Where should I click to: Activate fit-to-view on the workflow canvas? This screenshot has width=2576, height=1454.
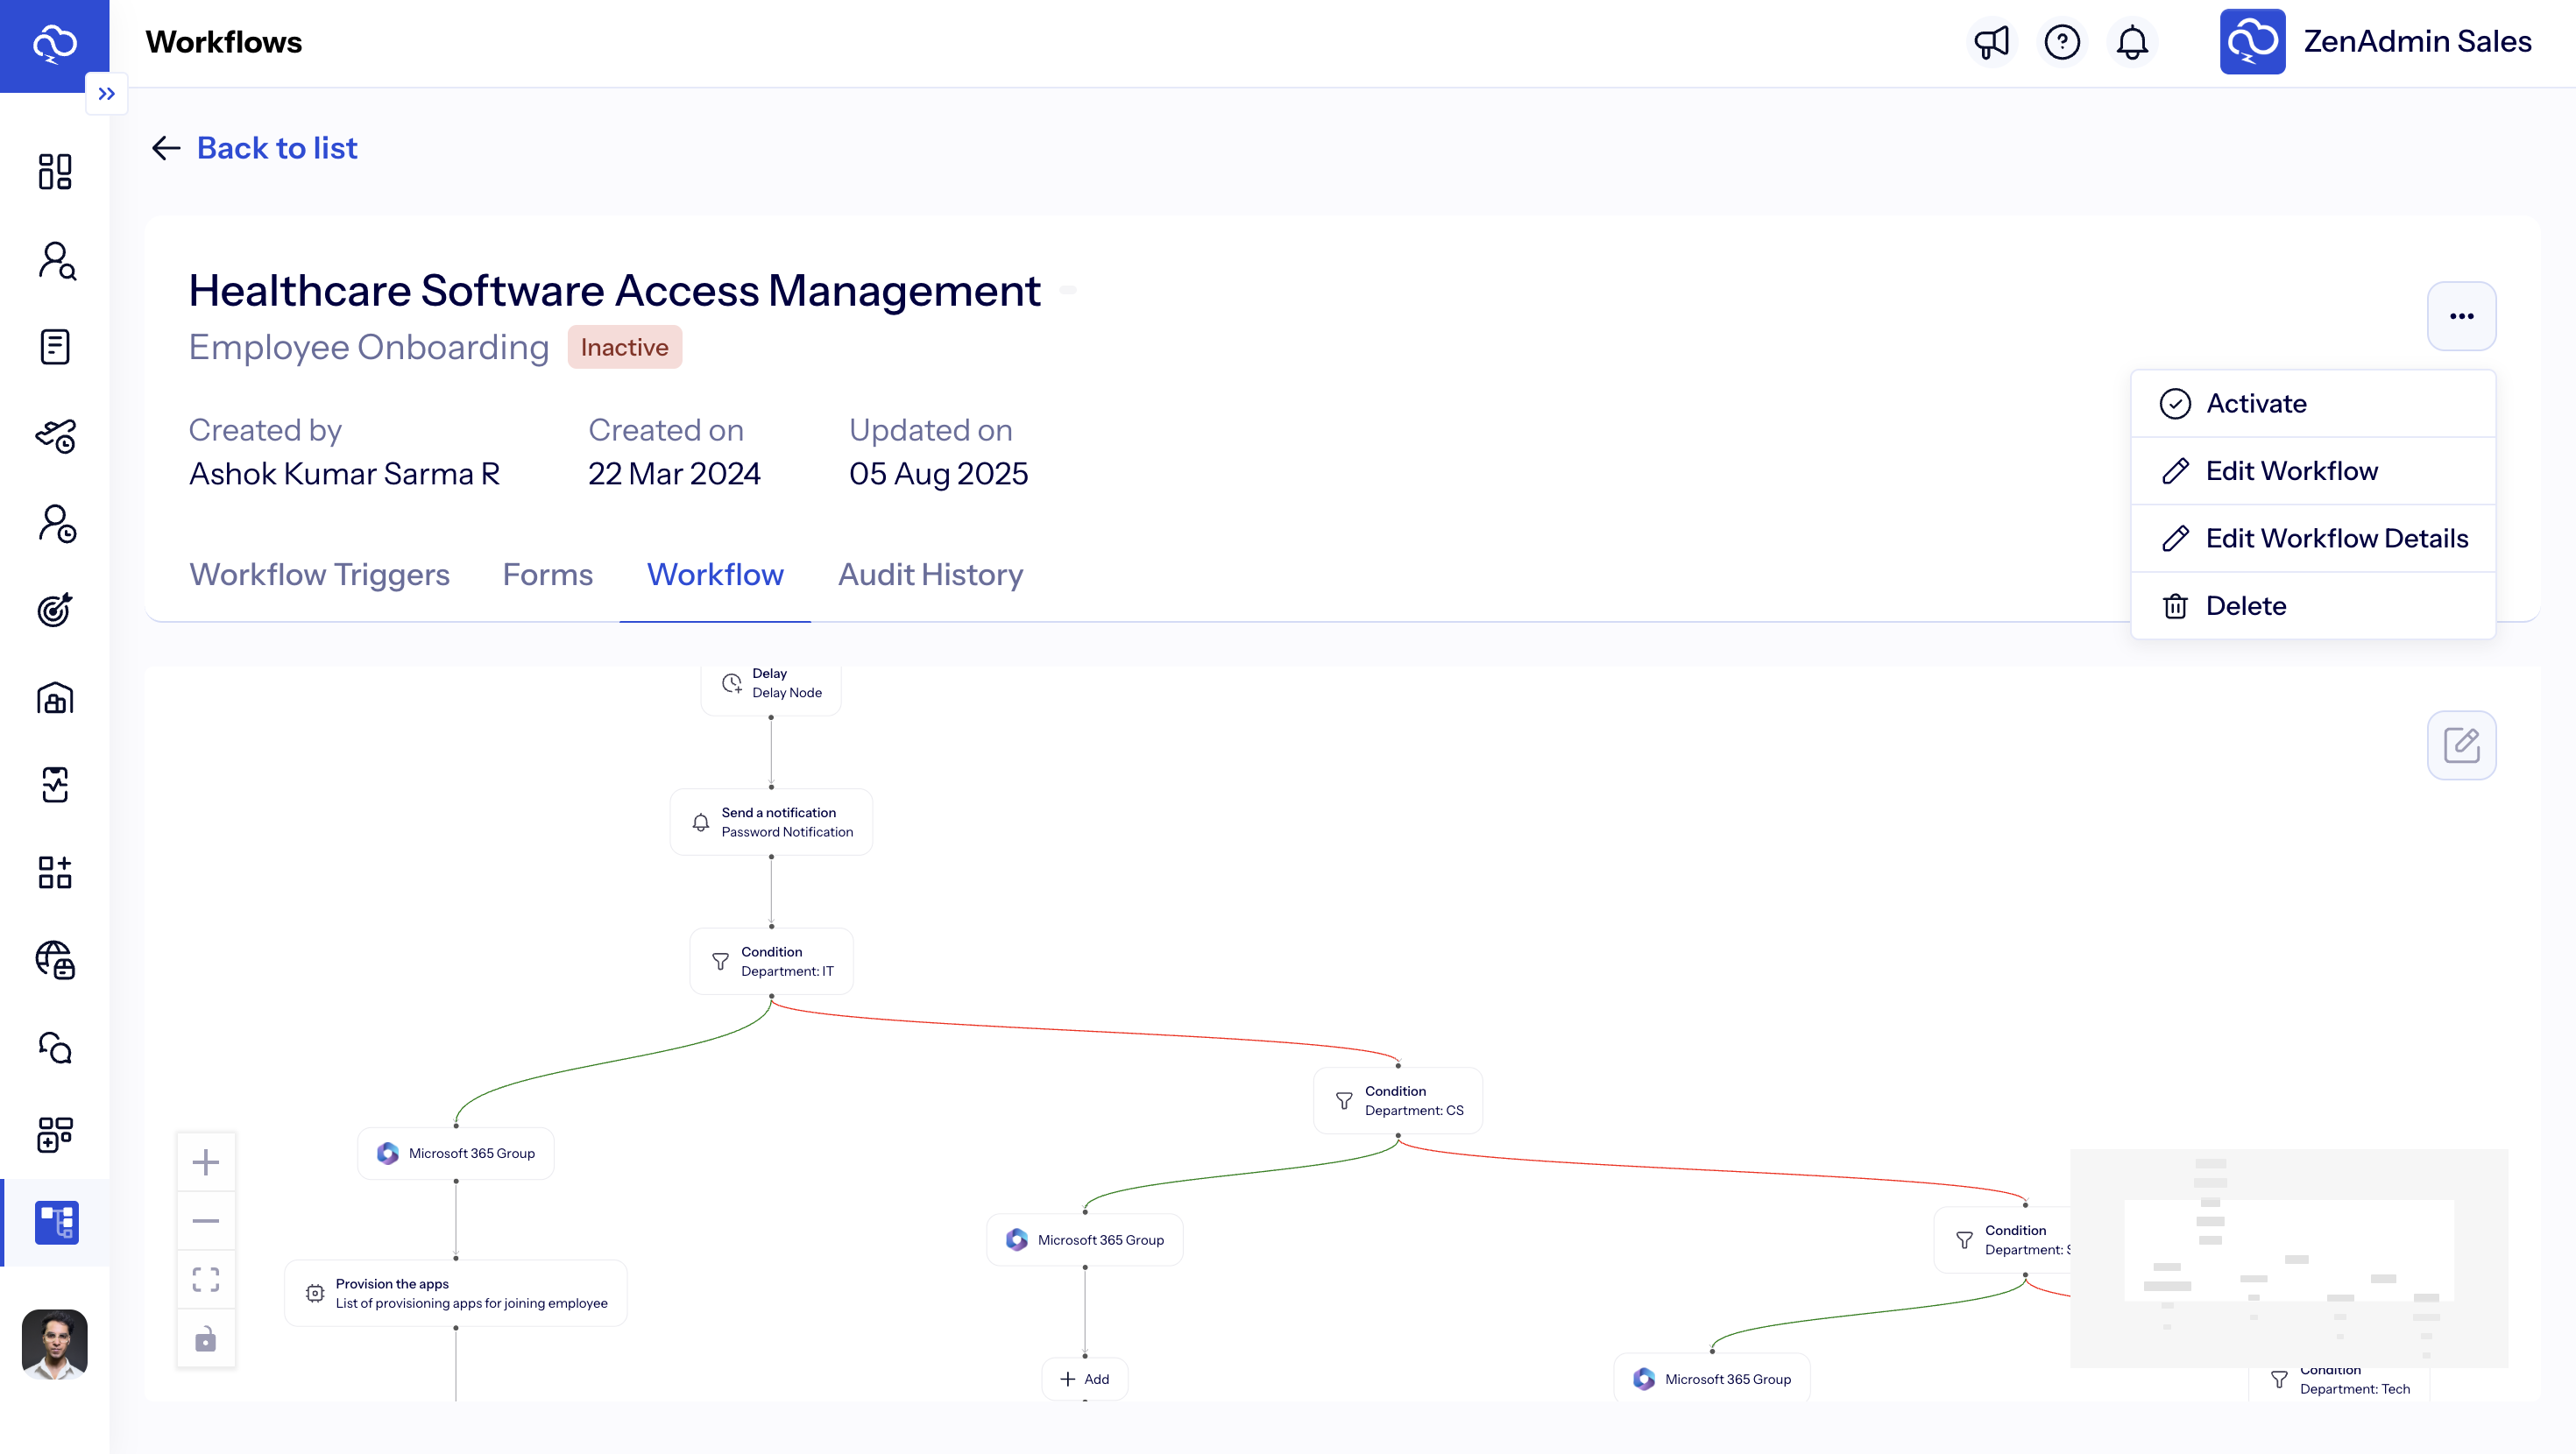(206, 1279)
